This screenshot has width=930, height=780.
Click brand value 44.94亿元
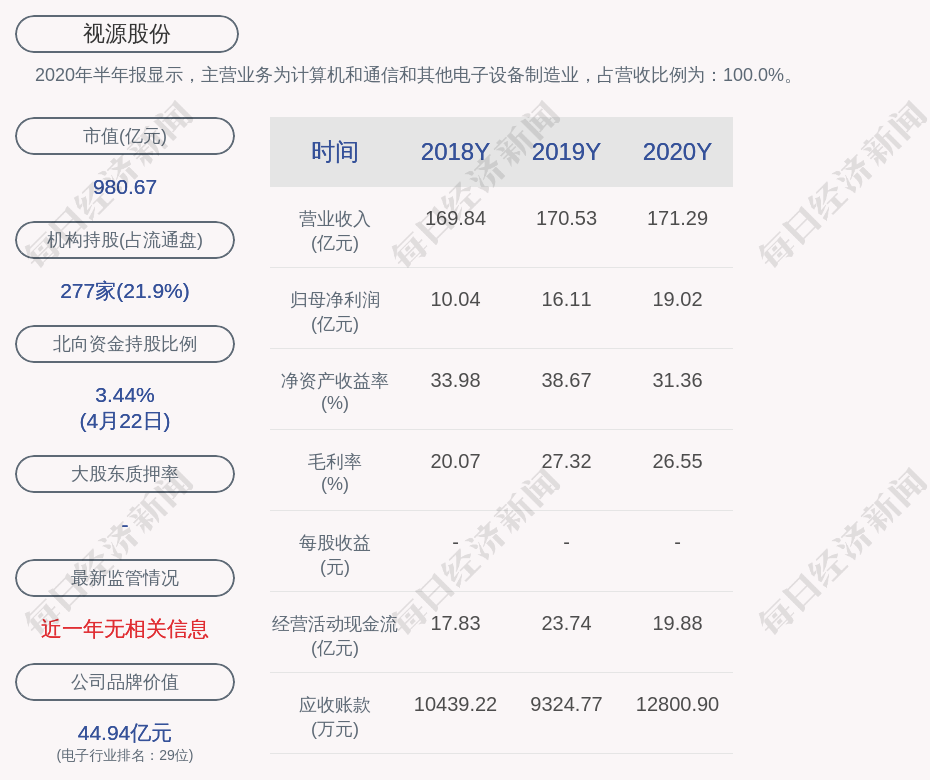125,733
